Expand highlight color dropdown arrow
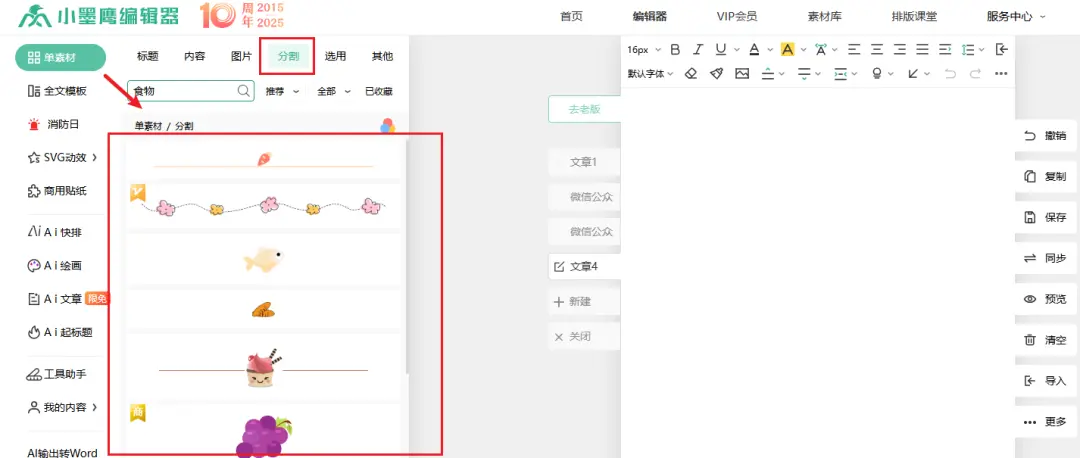1080x458 pixels. coord(804,50)
